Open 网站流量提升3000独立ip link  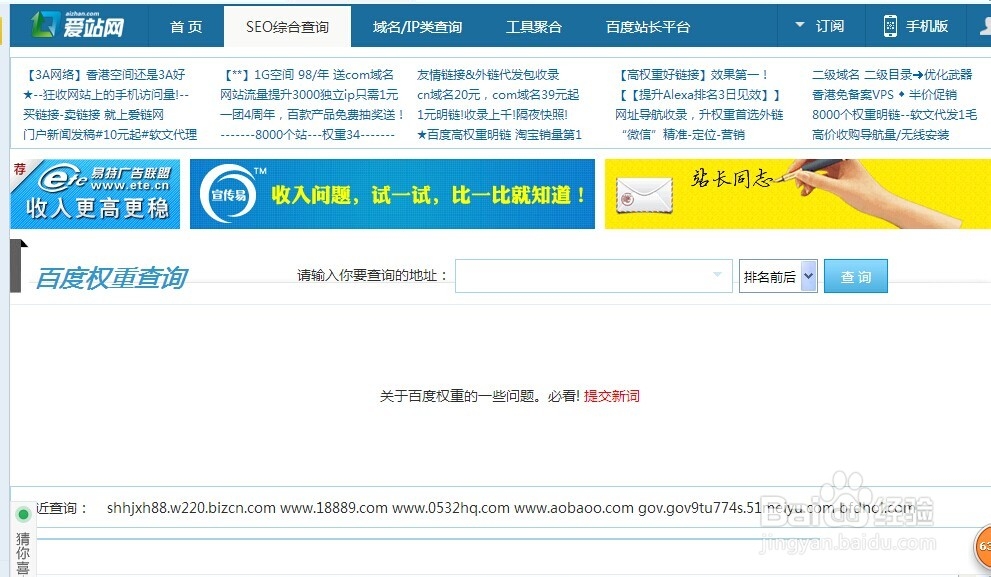[x=309, y=95]
